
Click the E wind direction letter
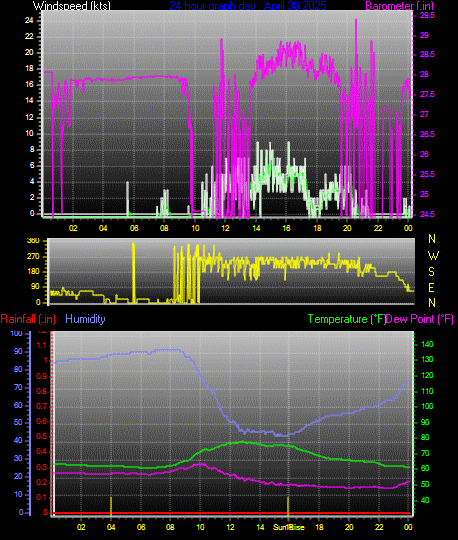tap(431, 288)
